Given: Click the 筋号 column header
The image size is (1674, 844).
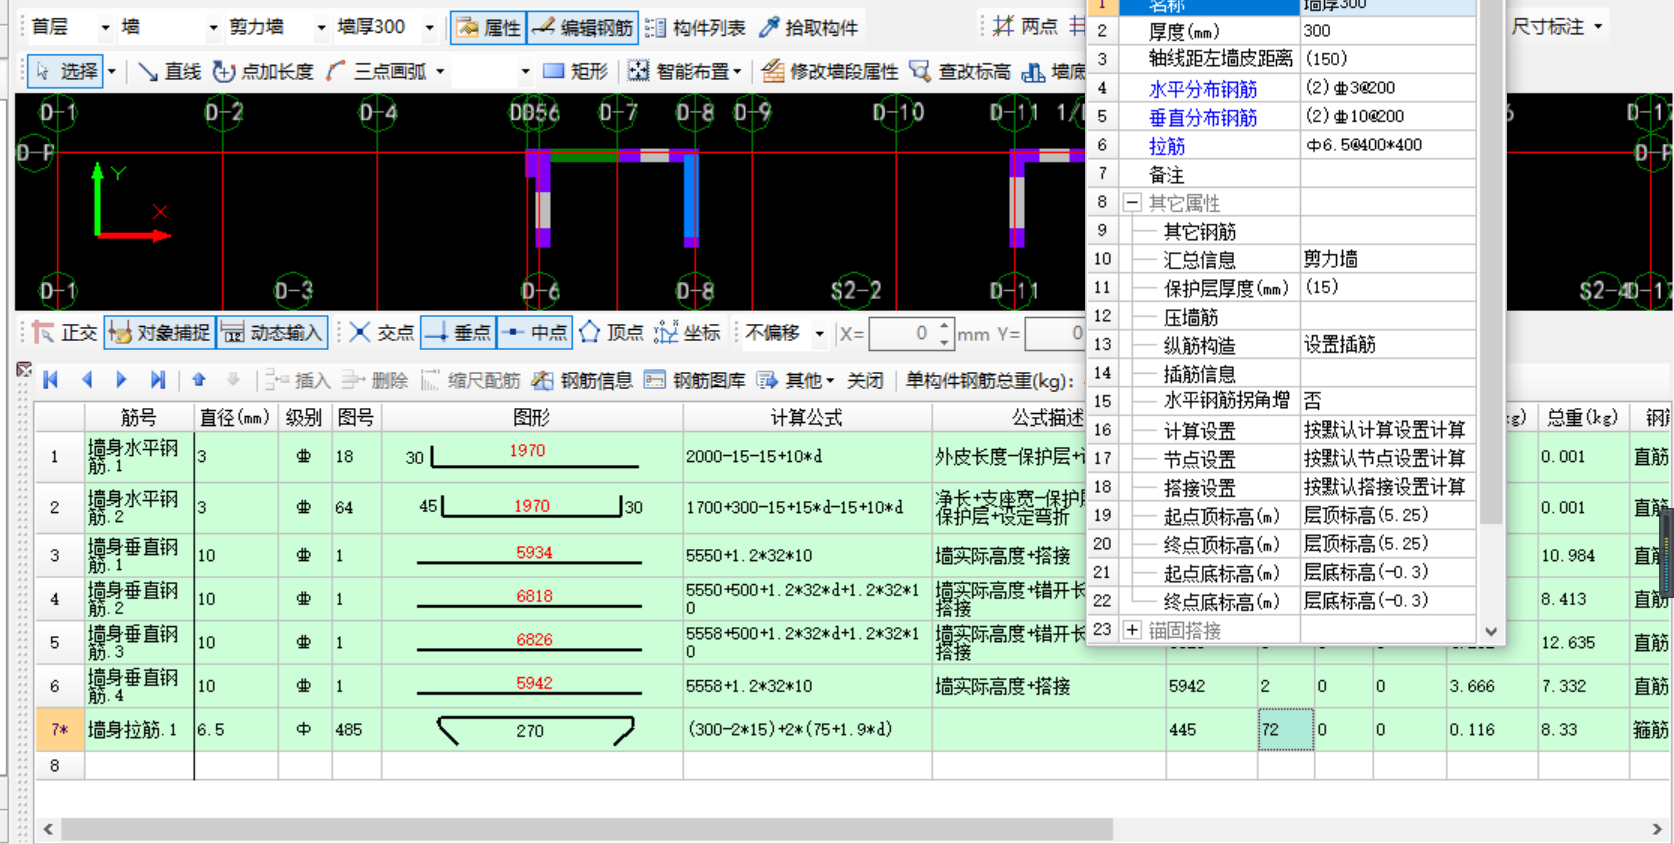Looking at the screenshot, I should [x=138, y=417].
